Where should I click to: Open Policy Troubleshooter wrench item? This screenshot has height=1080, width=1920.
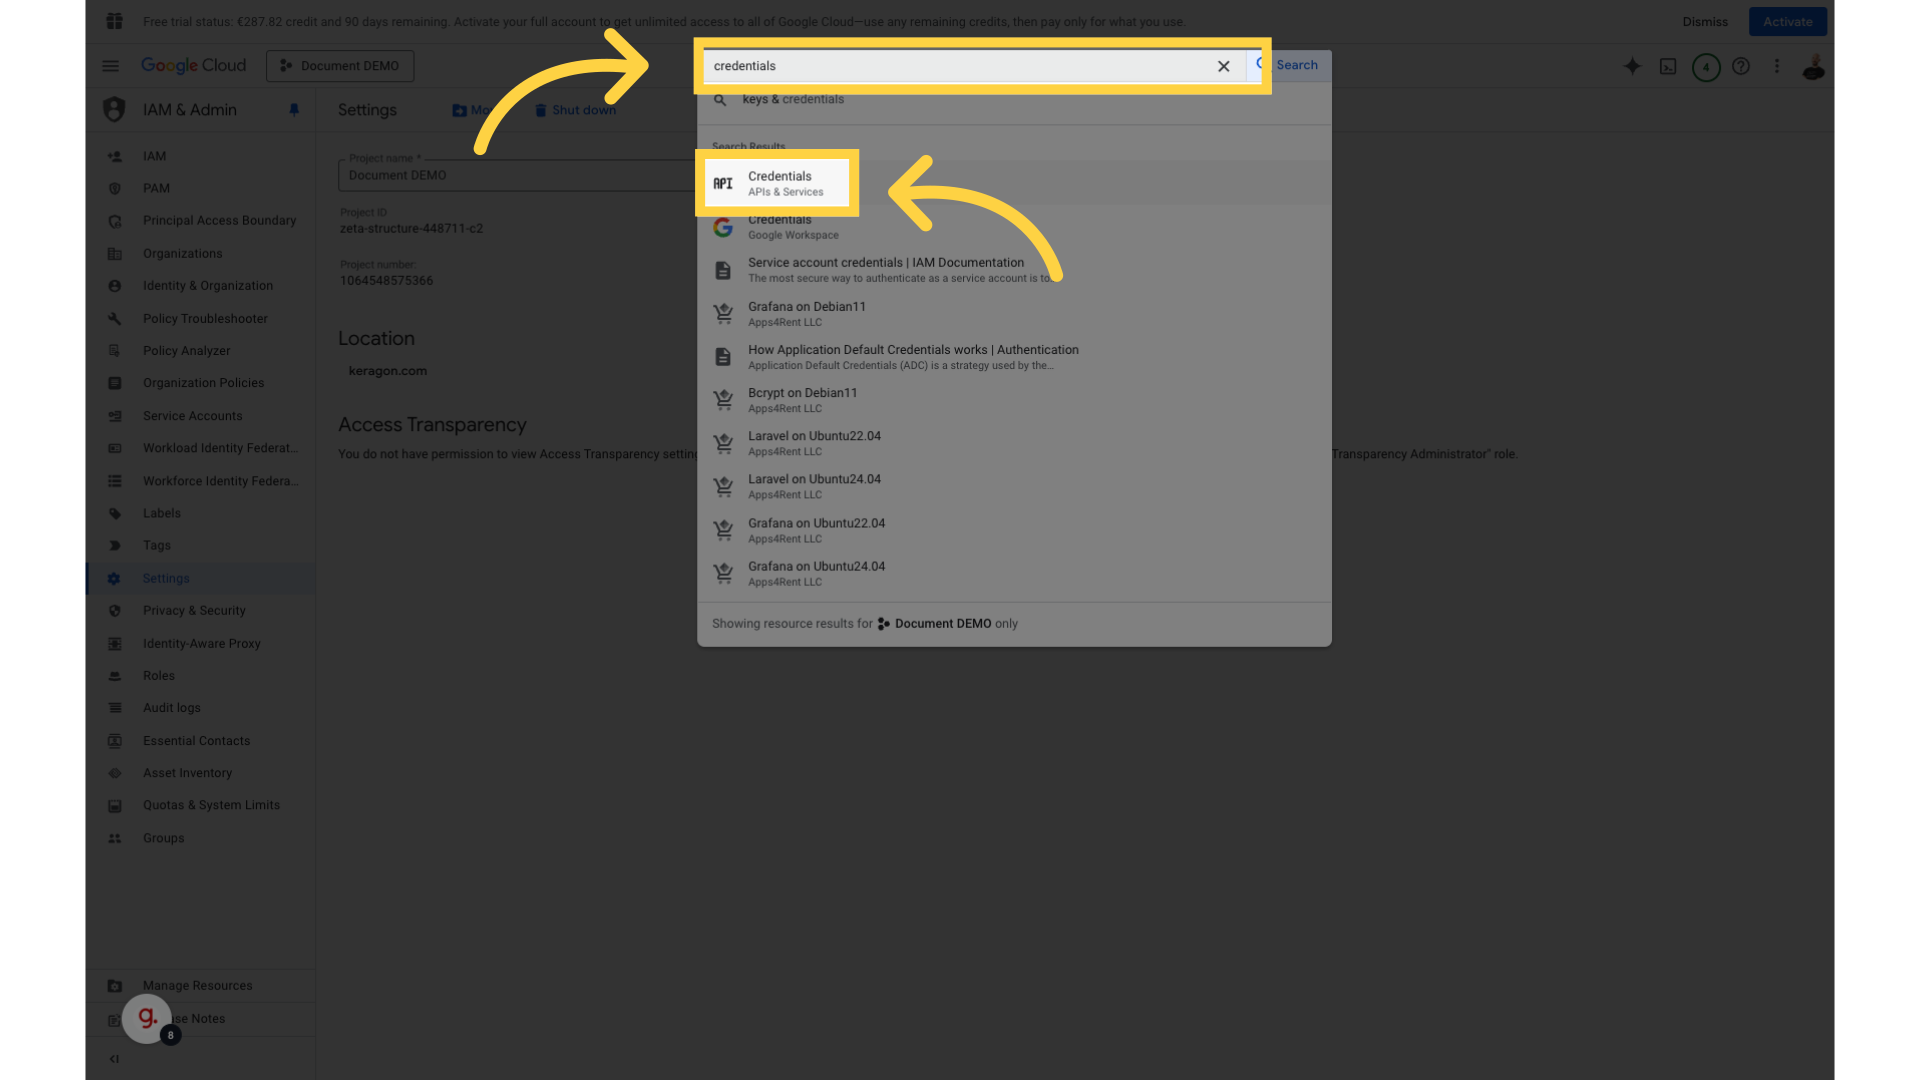click(200, 318)
